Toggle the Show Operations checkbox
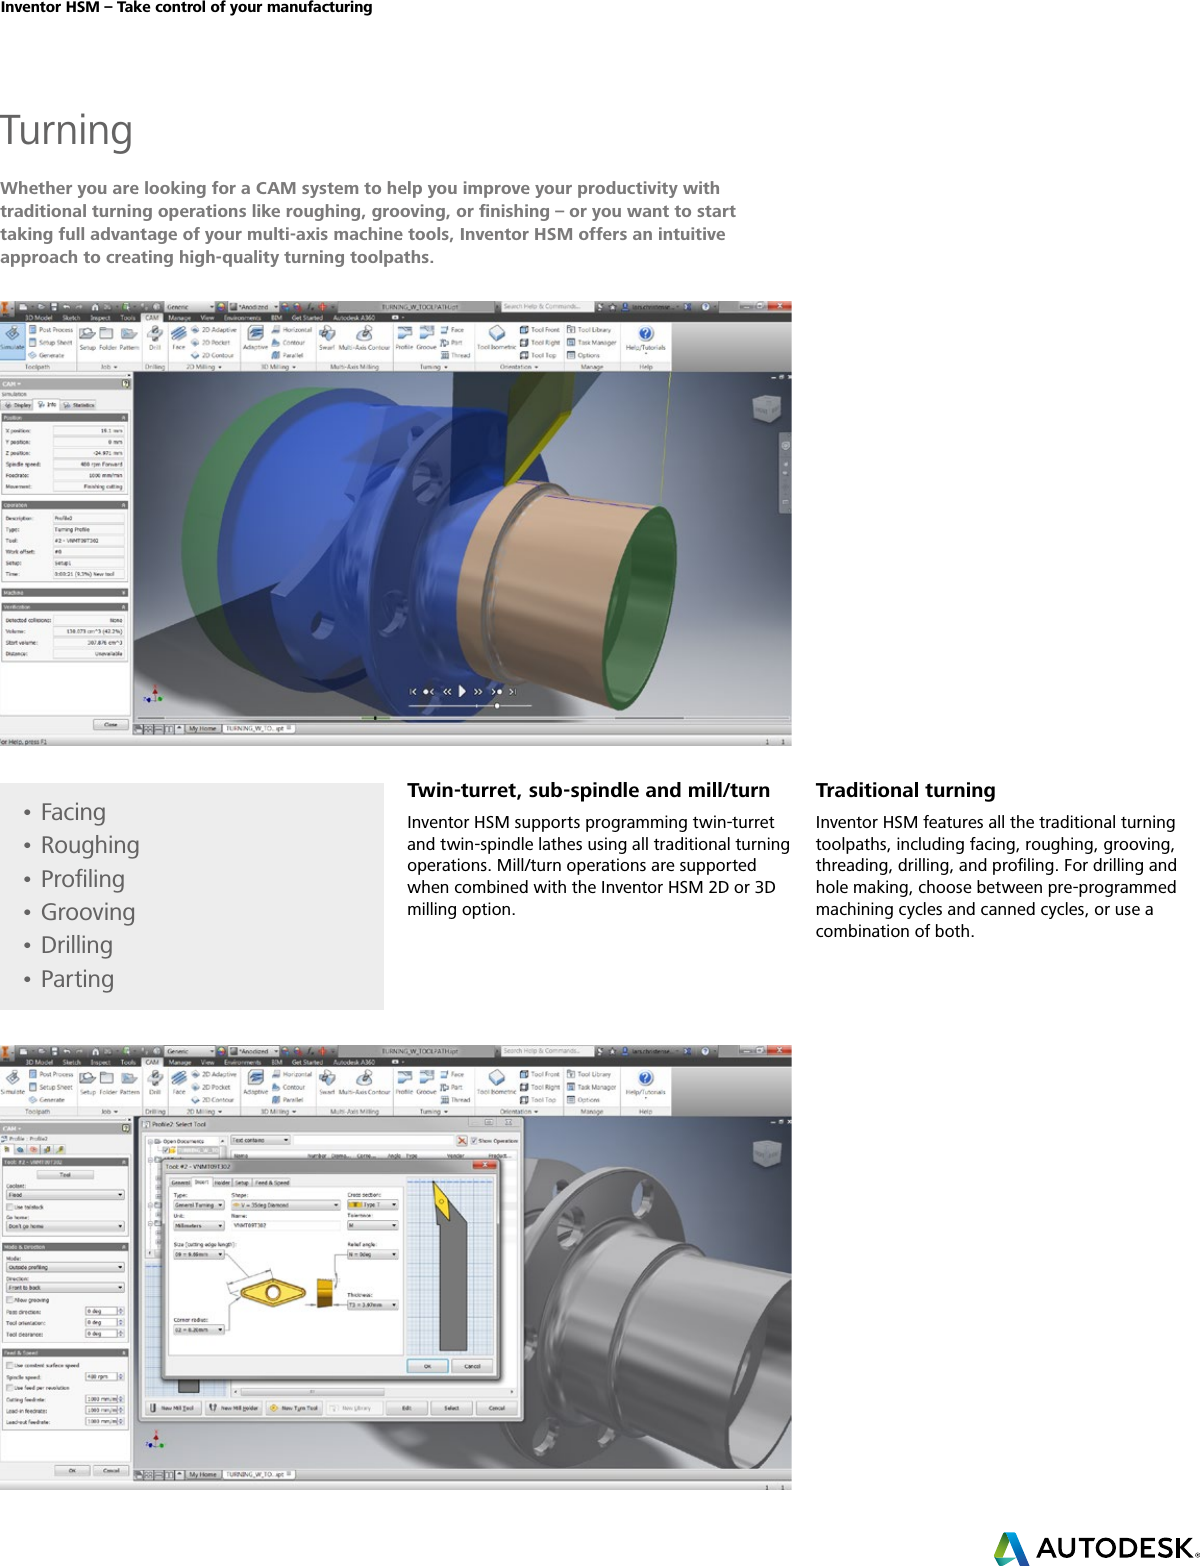 pos(474,1141)
